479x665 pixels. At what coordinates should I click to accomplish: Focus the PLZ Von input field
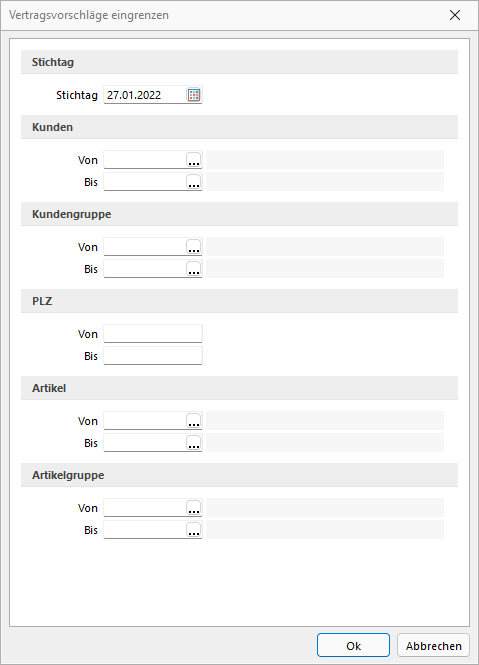(x=153, y=334)
